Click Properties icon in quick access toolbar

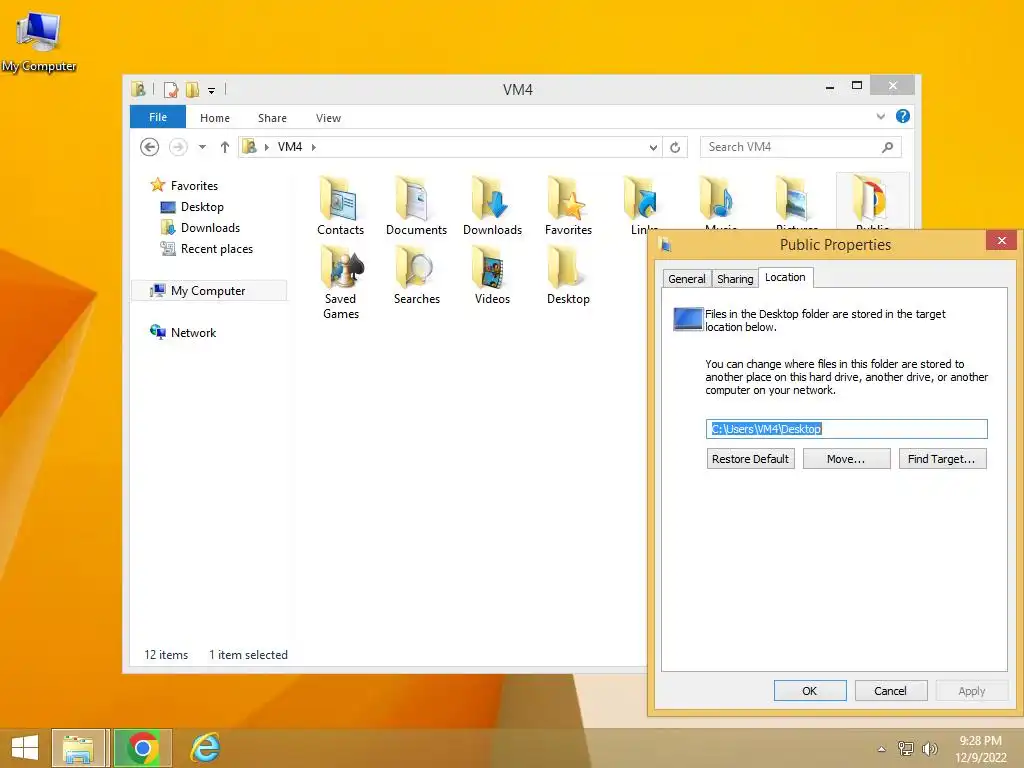170,89
